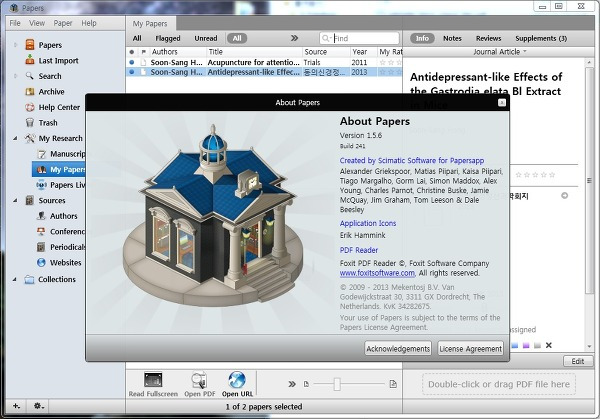Image resolution: width=600 pixels, height=419 pixels.
Task: Select the Info tab
Action: pos(422,38)
